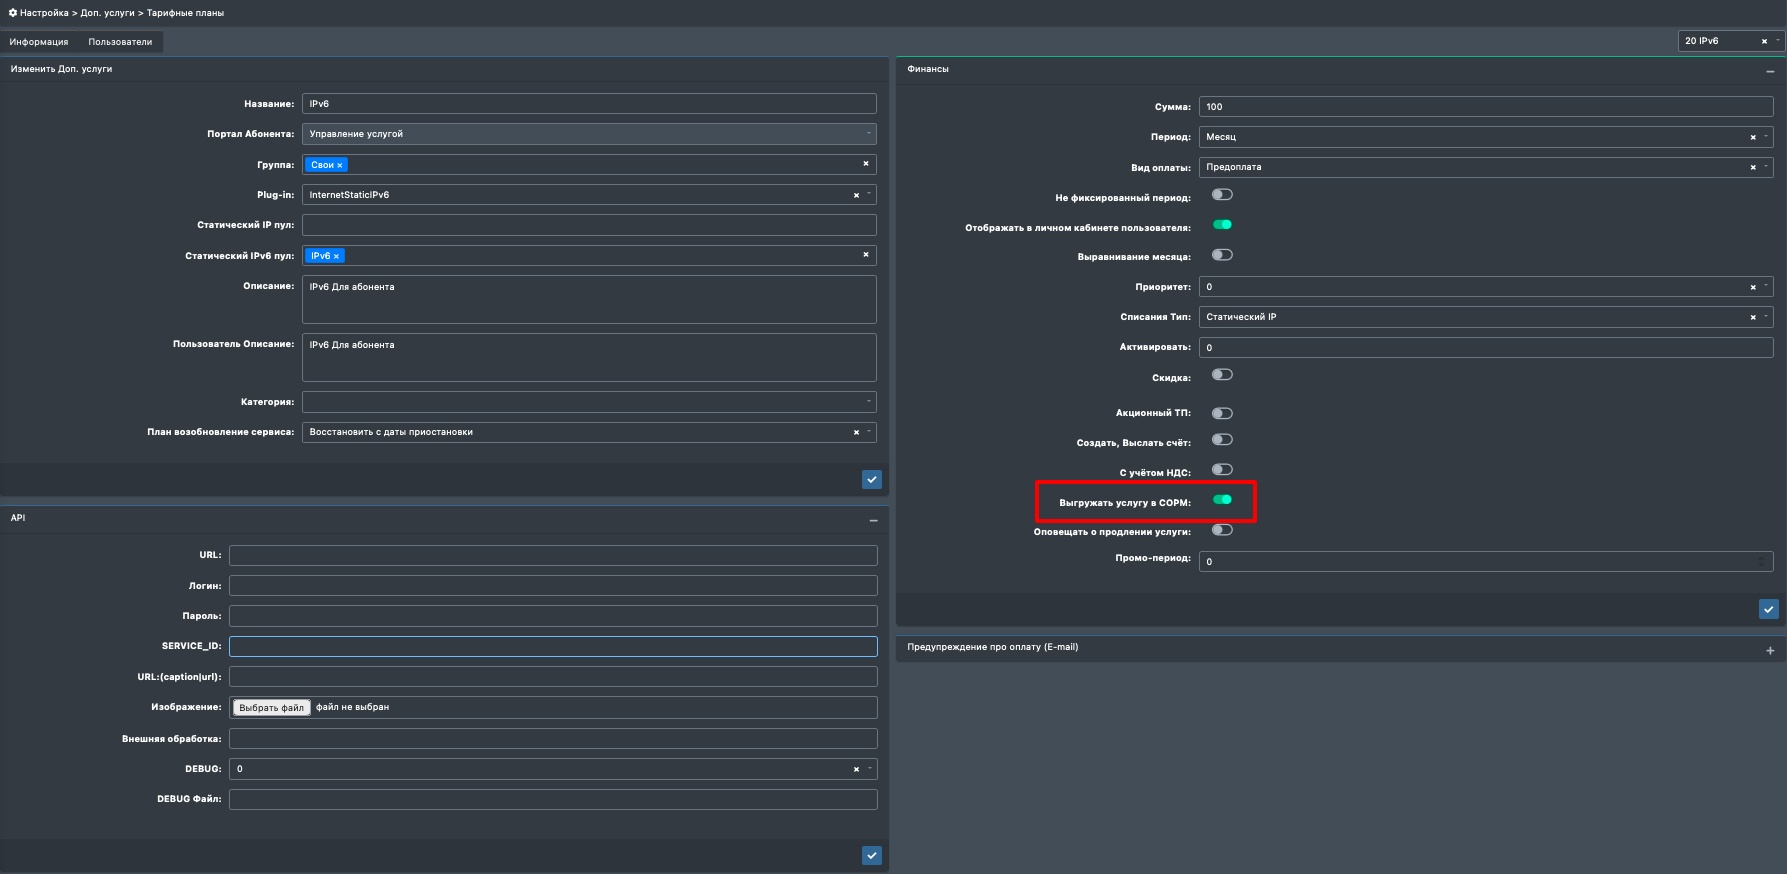
Task: Disable Отображать в личном кабинете пользователя
Action: (1222, 225)
